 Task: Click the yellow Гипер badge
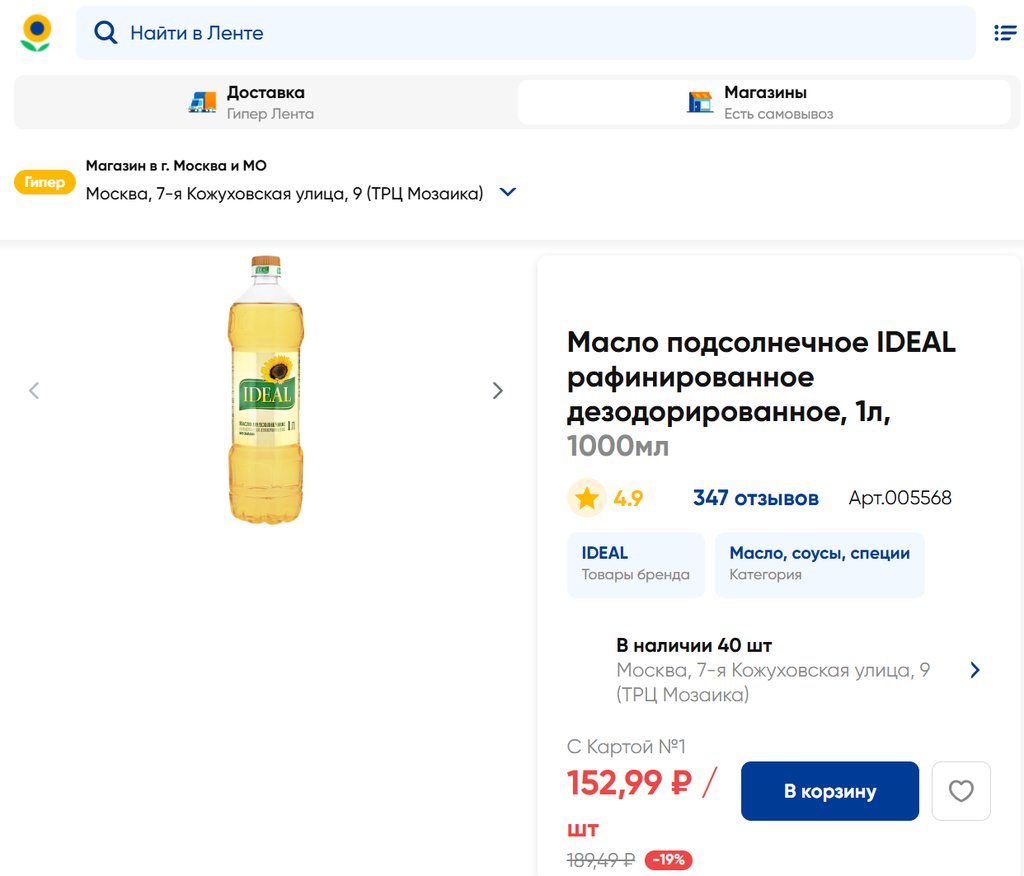pos(45,183)
